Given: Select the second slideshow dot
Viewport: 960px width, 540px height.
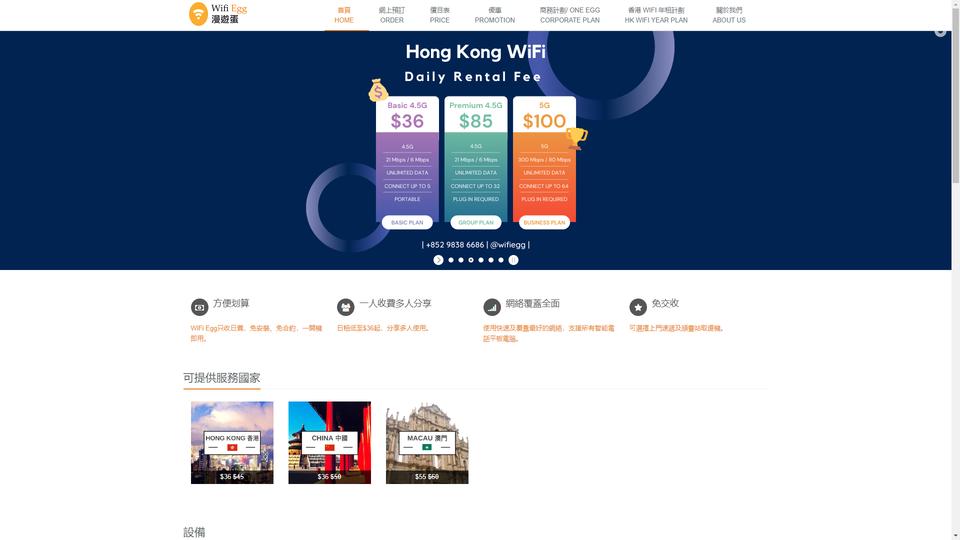Looking at the screenshot, I should tap(461, 260).
